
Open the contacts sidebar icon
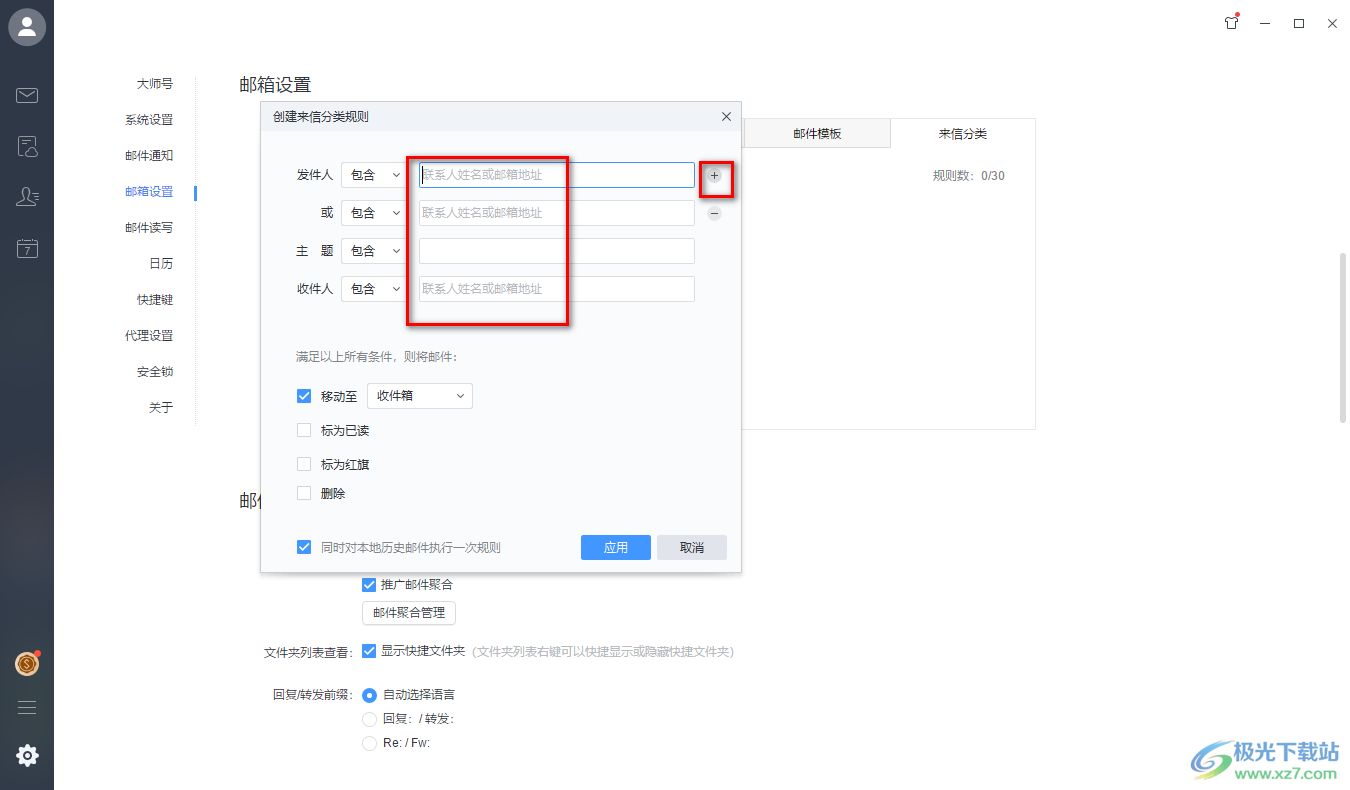27,197
